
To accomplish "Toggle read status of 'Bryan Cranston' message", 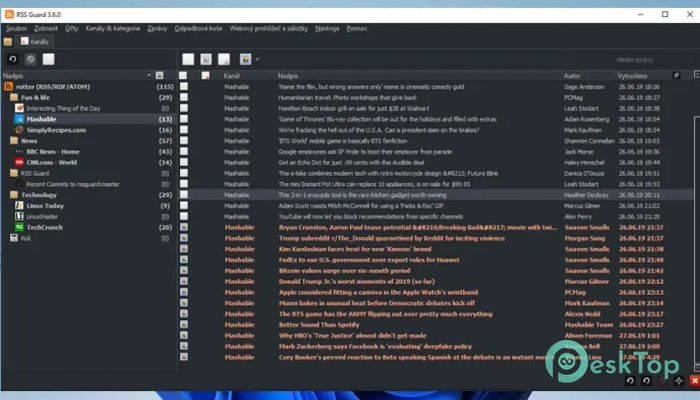I will pyautogui.click(x=183, y=227).
